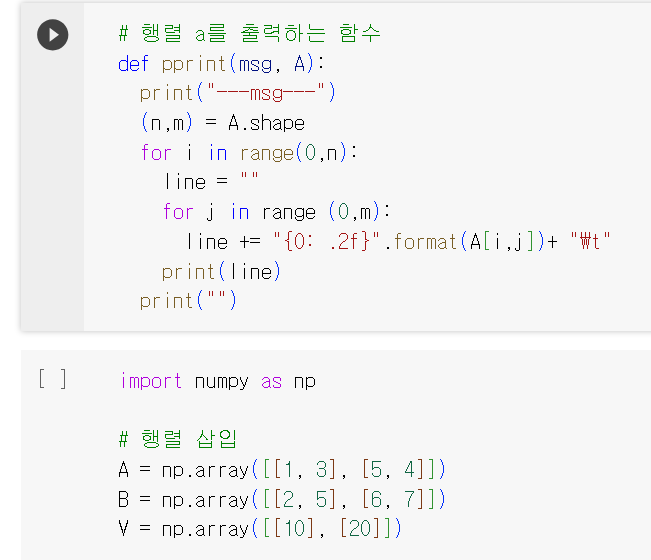This screenshot has width=651, height=560.
Task: Click the line 'def pprint(msg, A):'
Action: (x=221, y=64)
